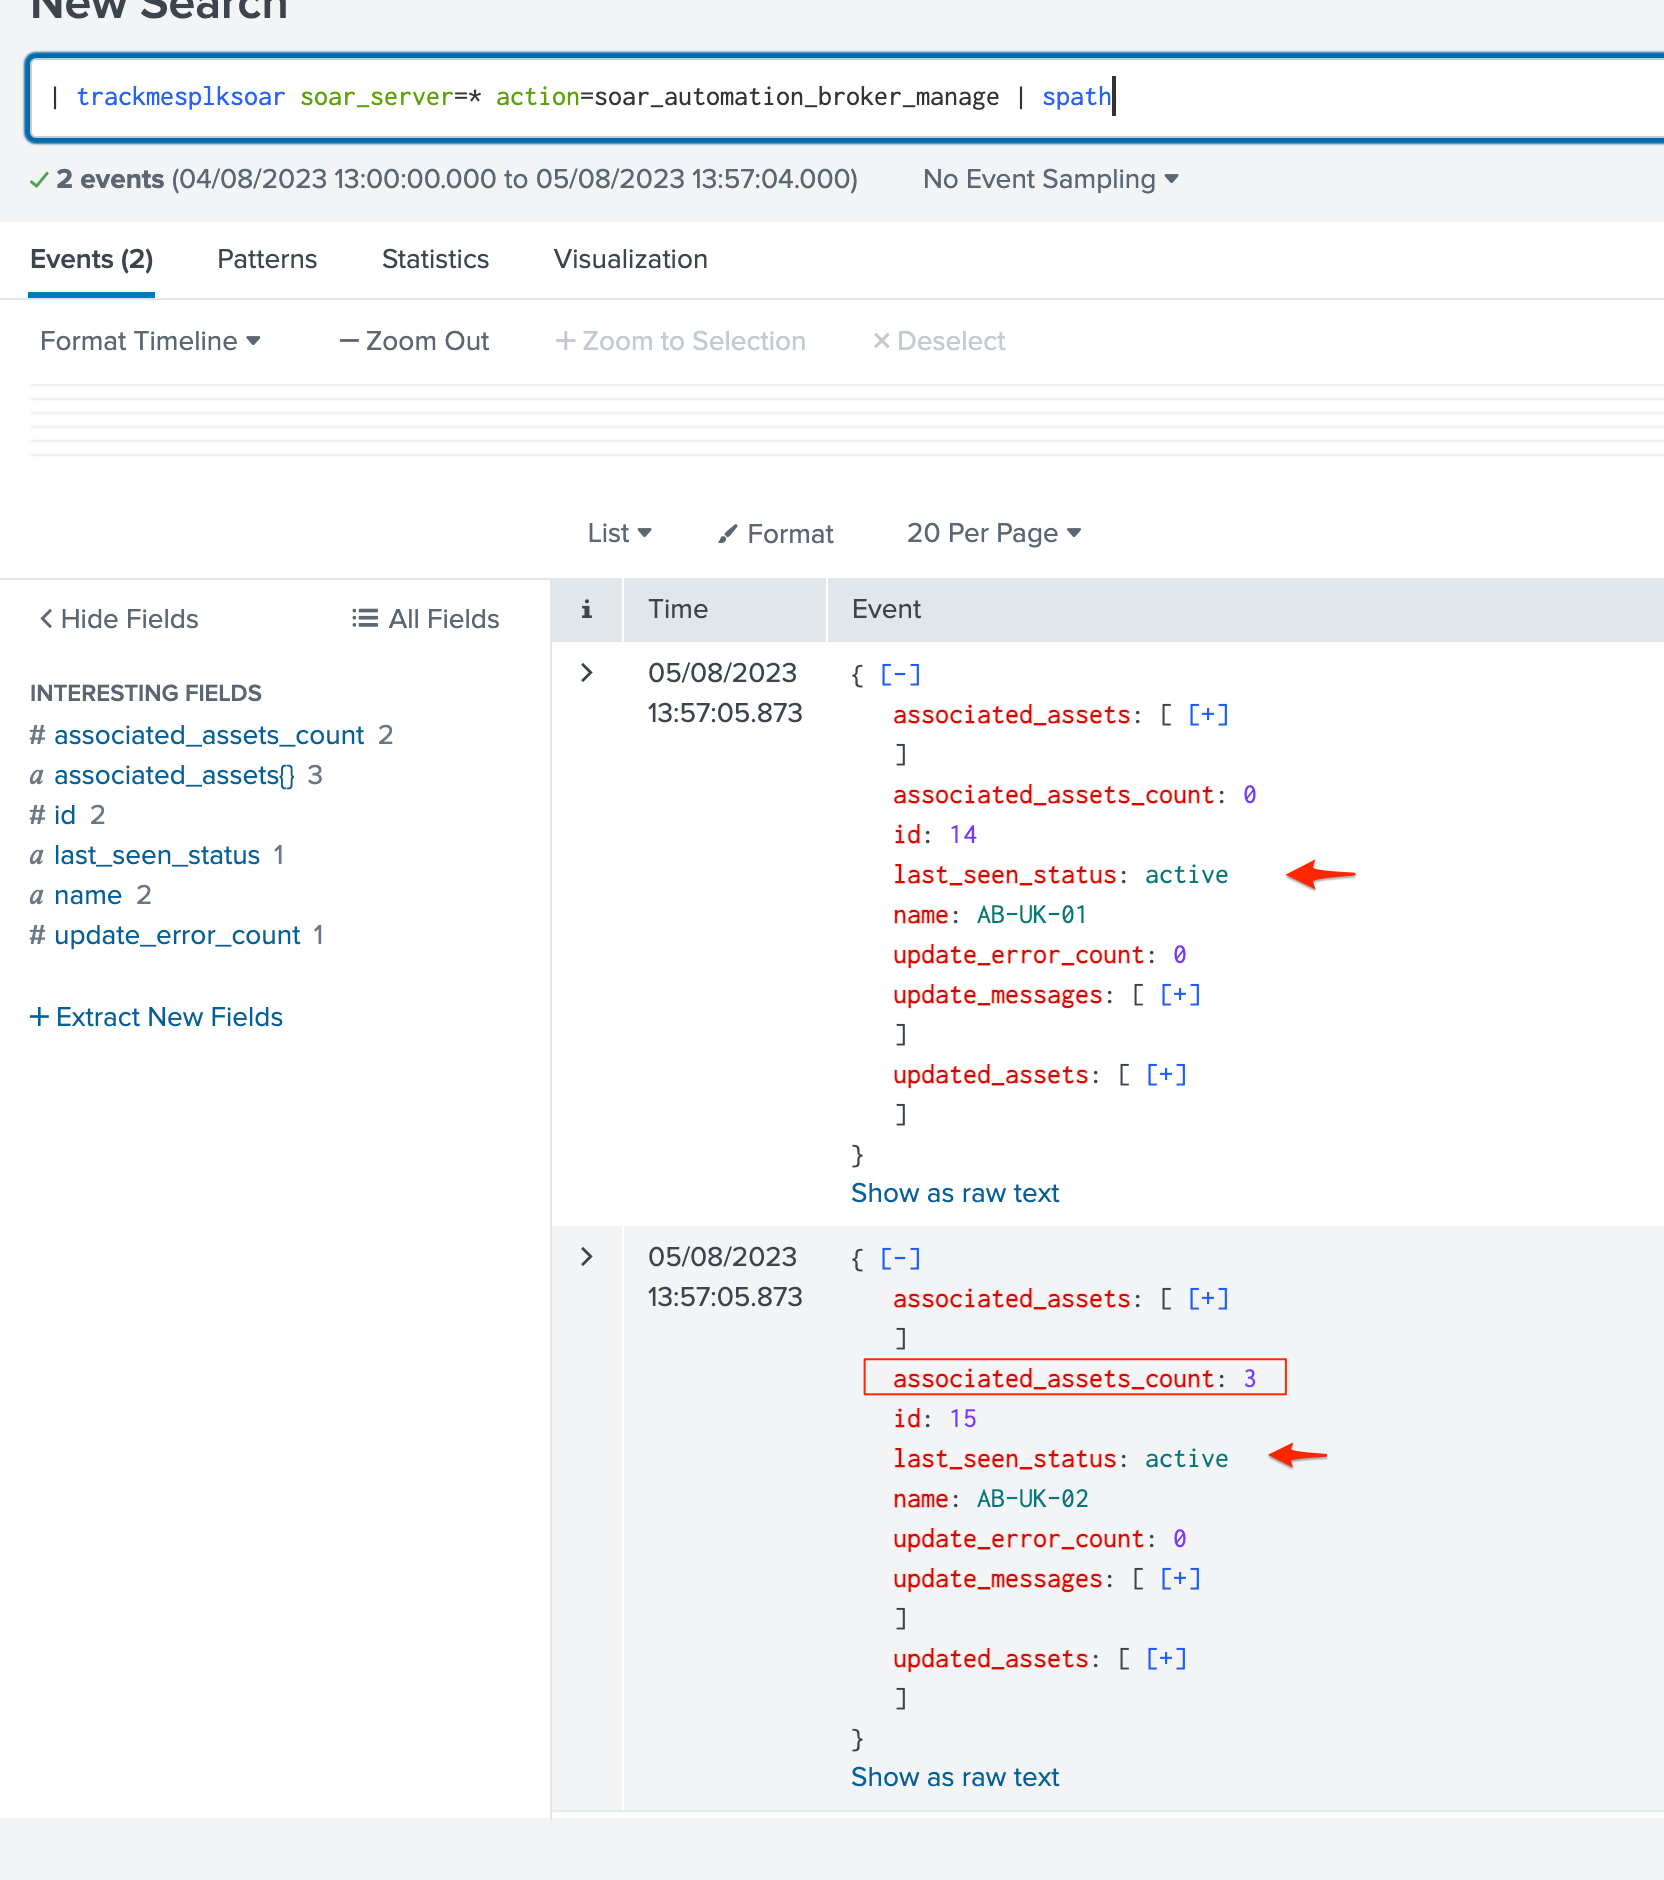
Task: Select the associated_assets{} field
Action: point(174,775)
